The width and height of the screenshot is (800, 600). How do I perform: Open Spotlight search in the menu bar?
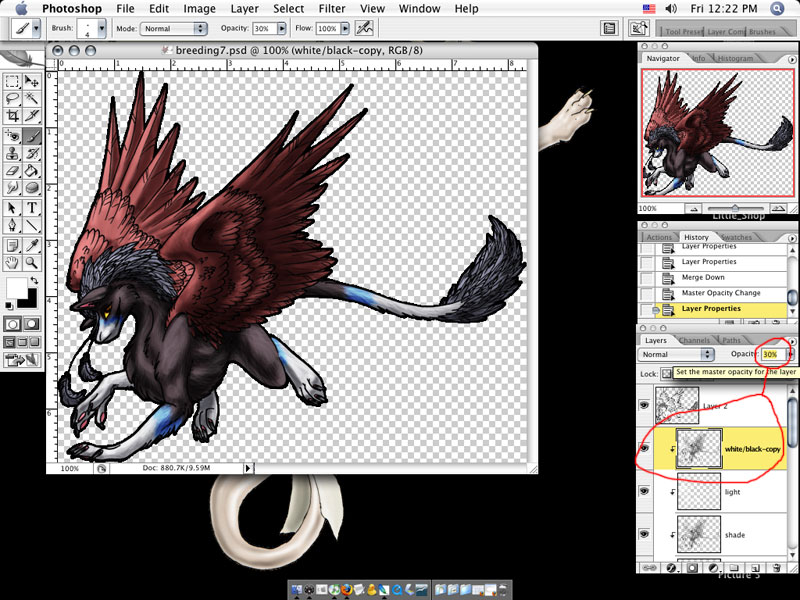pos(777,8)
